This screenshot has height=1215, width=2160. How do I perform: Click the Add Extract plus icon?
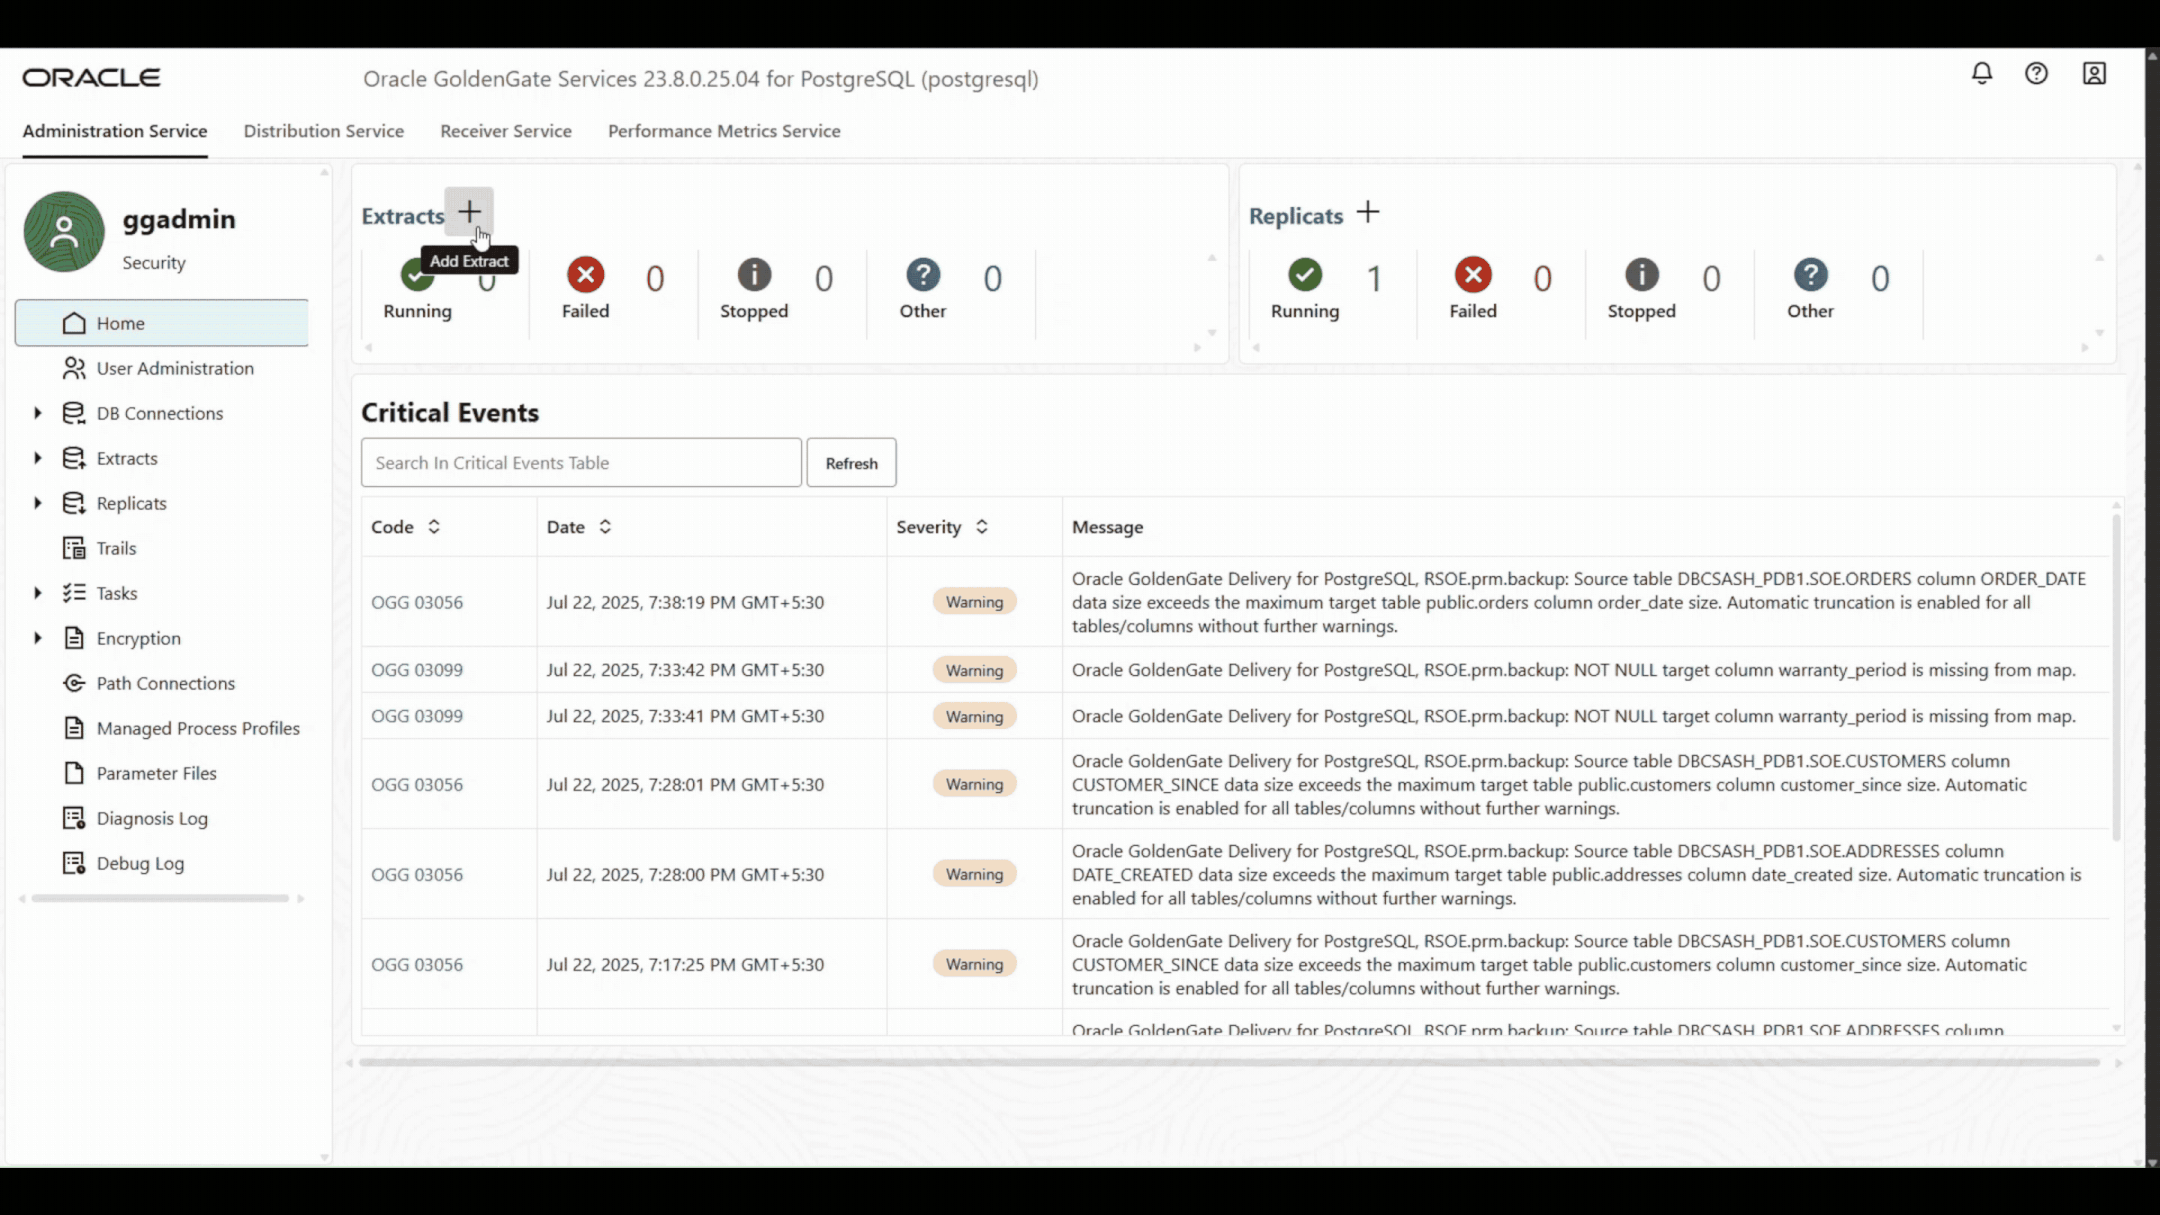click(469, 212)
